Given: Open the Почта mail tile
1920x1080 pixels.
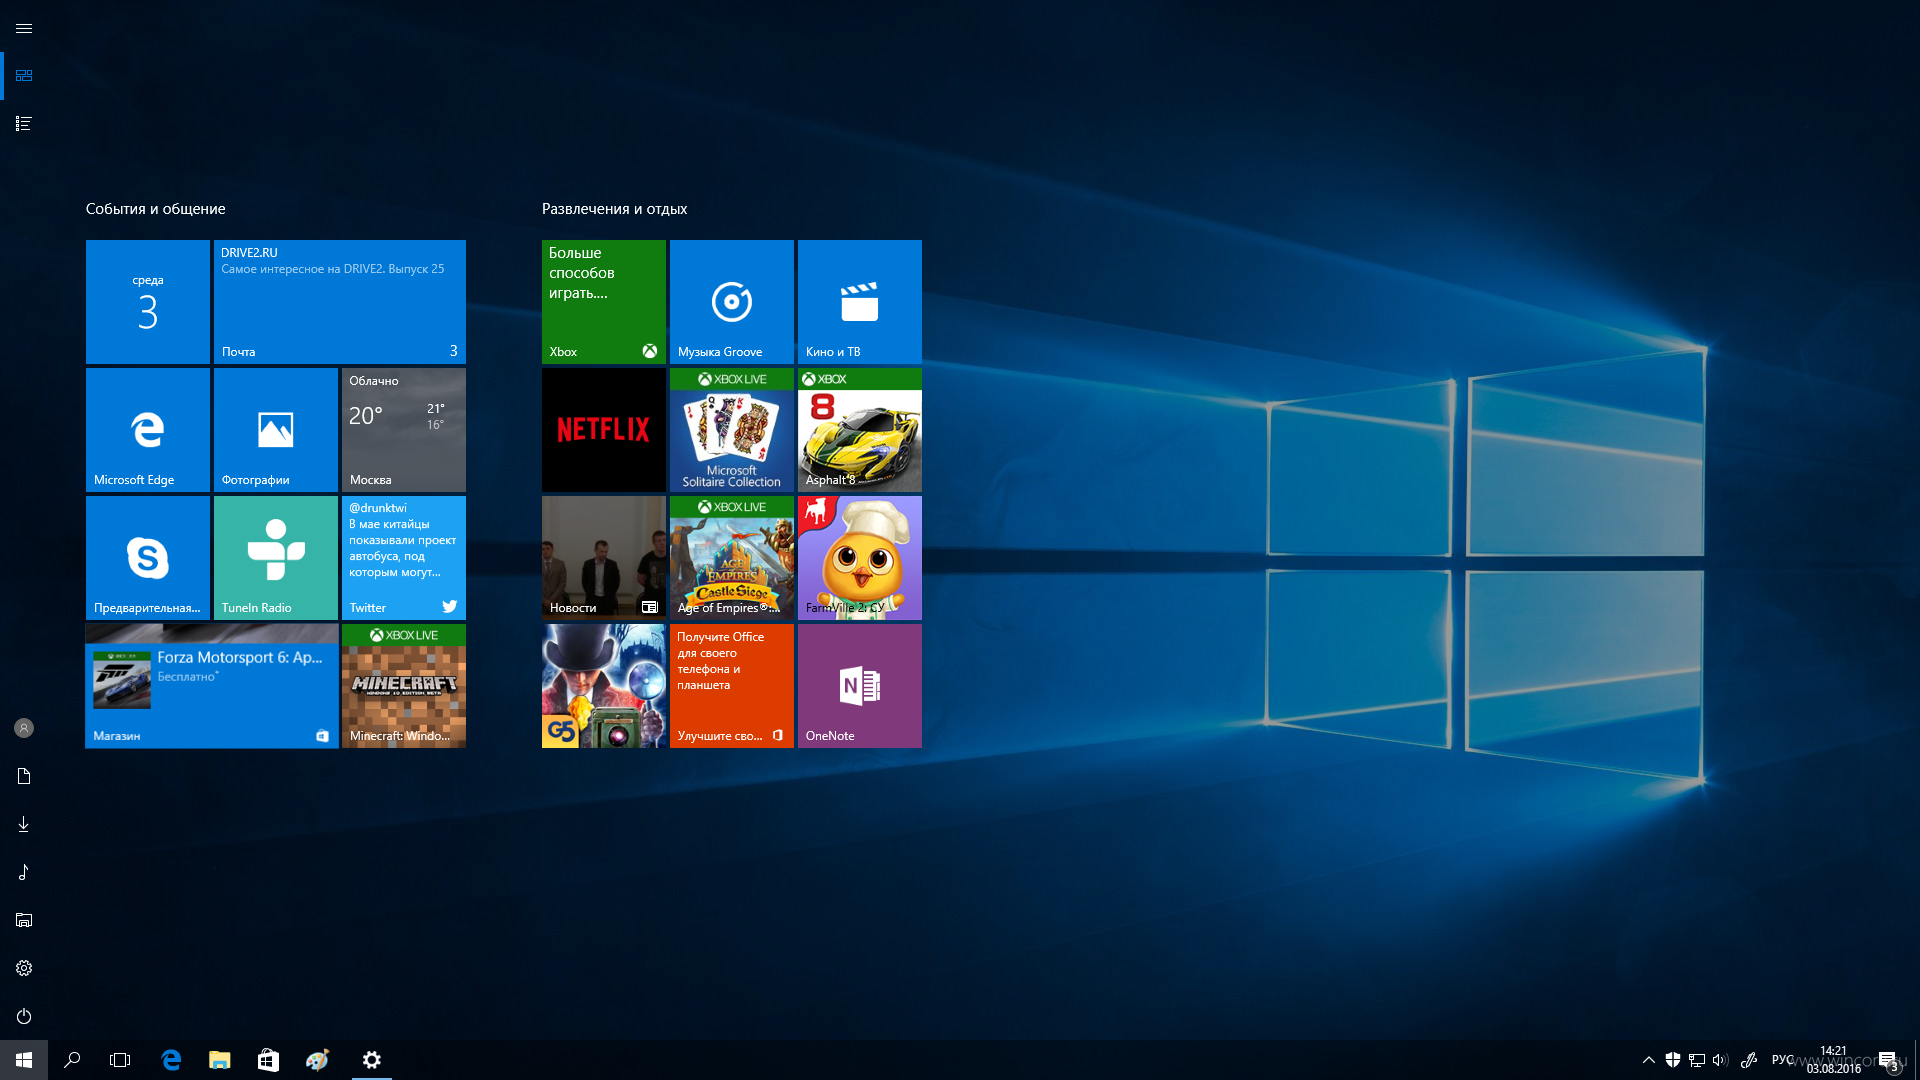Looking at the screenshot, I should click(x=340, y=302).
